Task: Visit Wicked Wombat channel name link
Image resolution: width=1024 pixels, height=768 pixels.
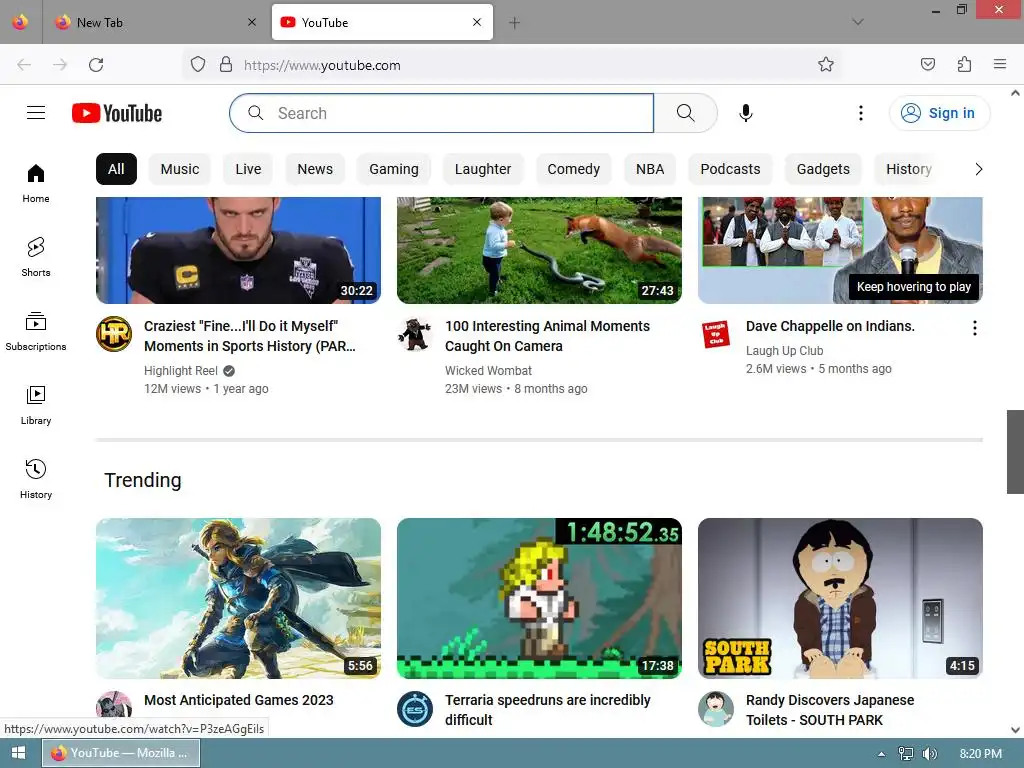Action: [488, 371]
